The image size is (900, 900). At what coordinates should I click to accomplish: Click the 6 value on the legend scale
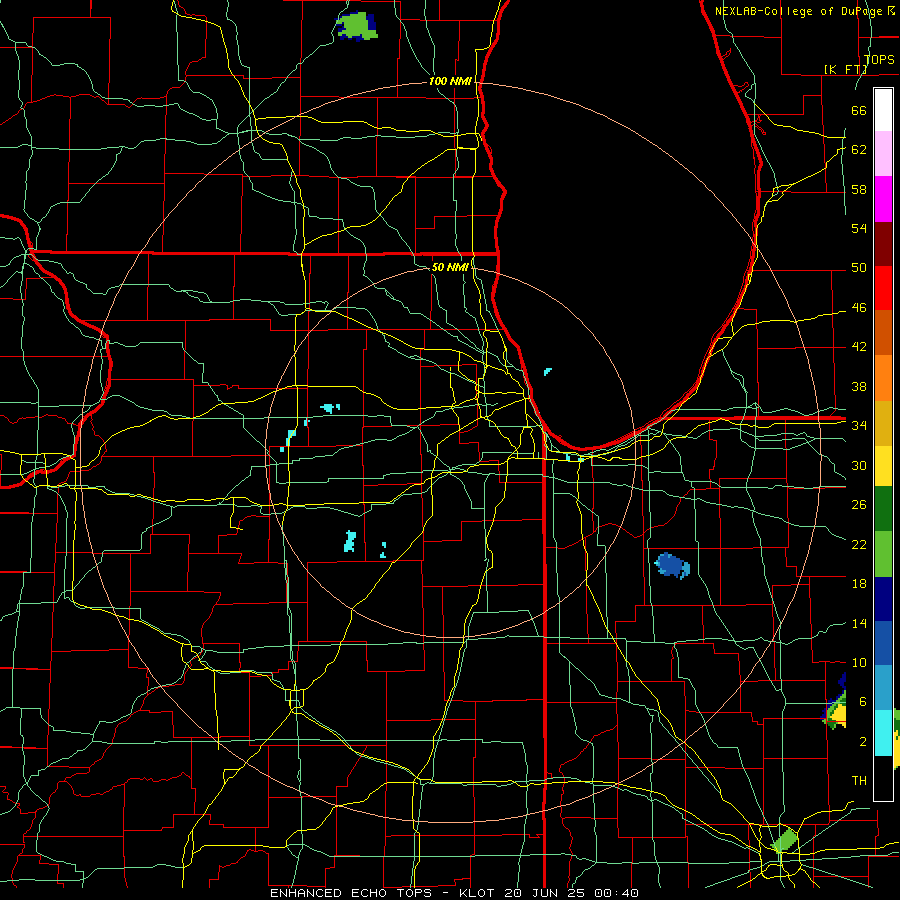tap(862, 702)
